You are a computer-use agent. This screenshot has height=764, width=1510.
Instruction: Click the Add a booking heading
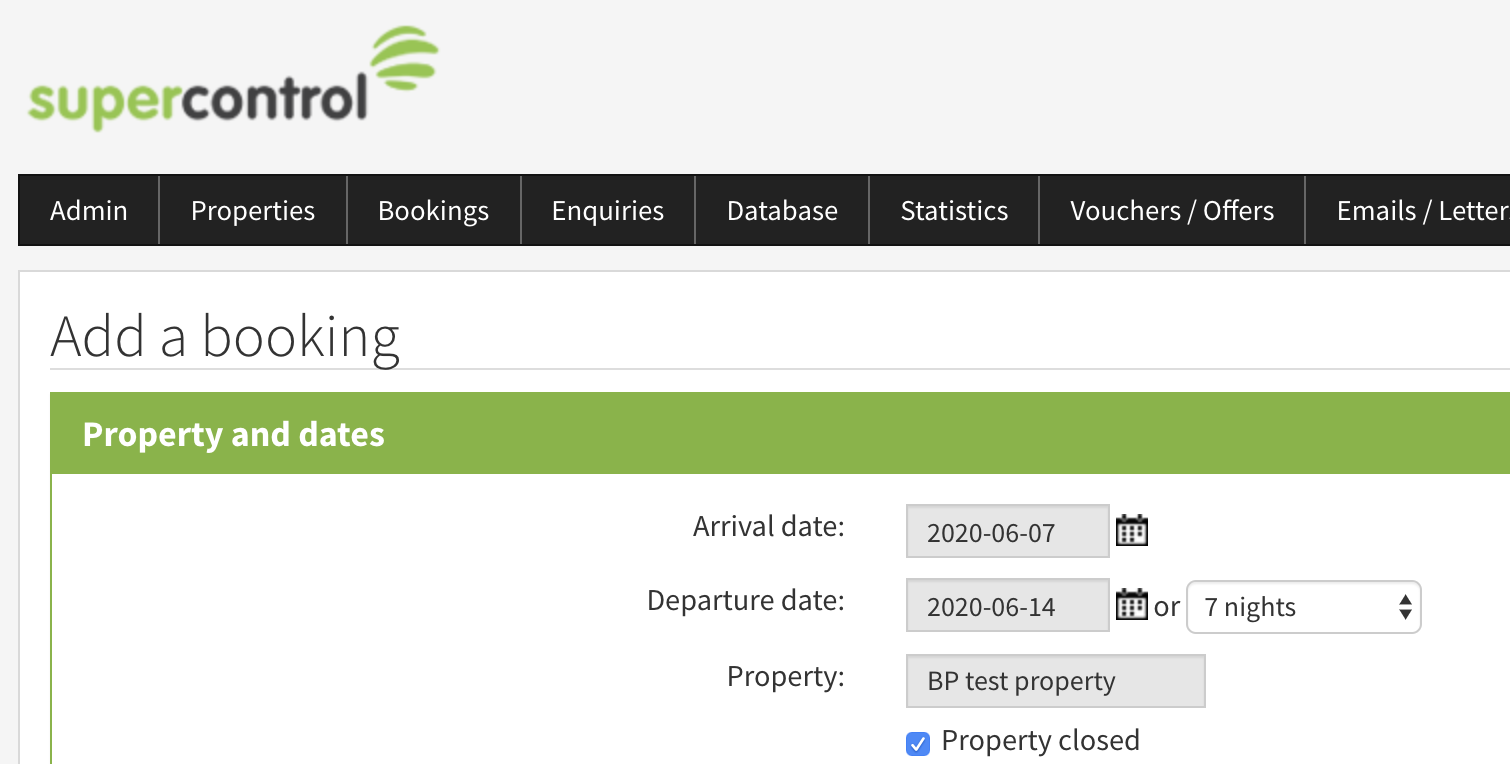[x=225, y=337]
